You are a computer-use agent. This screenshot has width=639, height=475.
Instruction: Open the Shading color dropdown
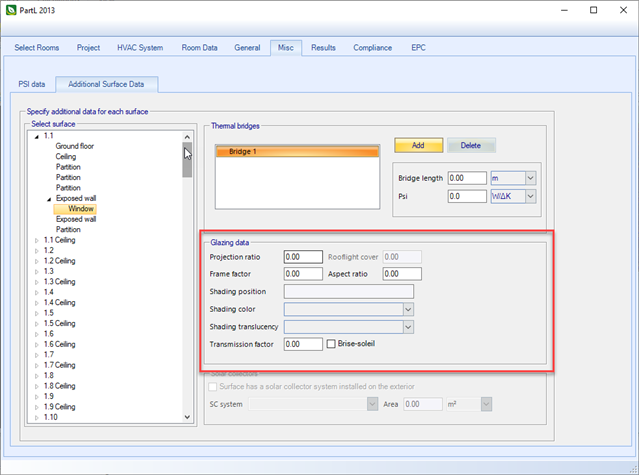(408, 310)
